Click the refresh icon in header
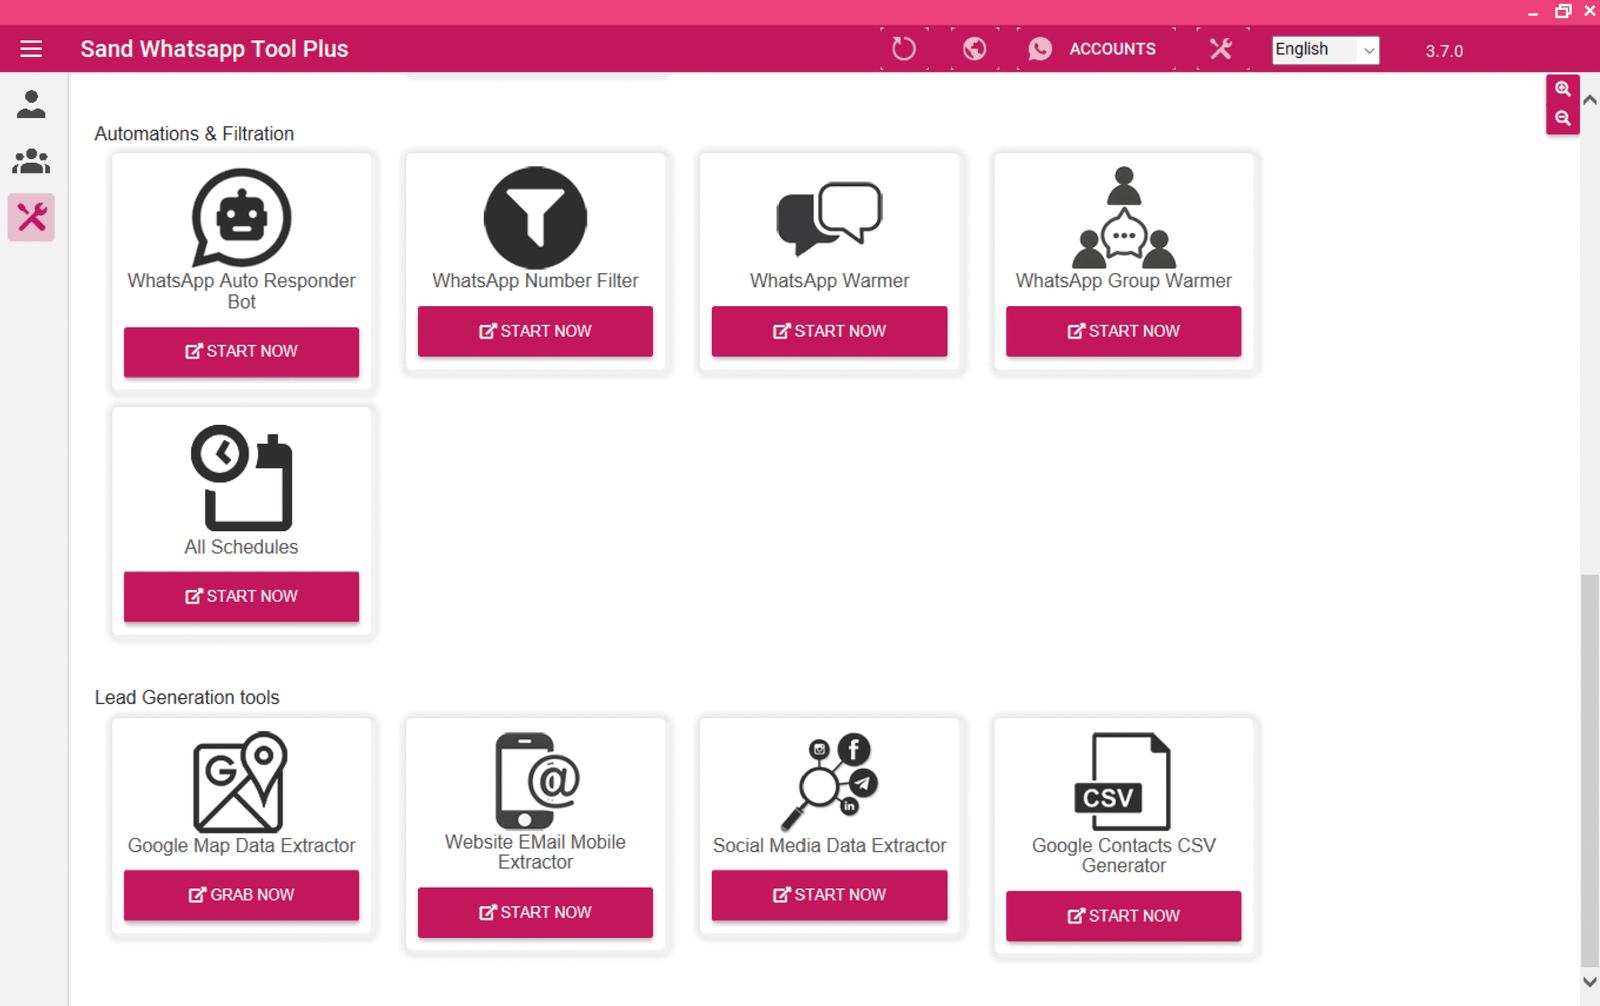 (904, 49)
